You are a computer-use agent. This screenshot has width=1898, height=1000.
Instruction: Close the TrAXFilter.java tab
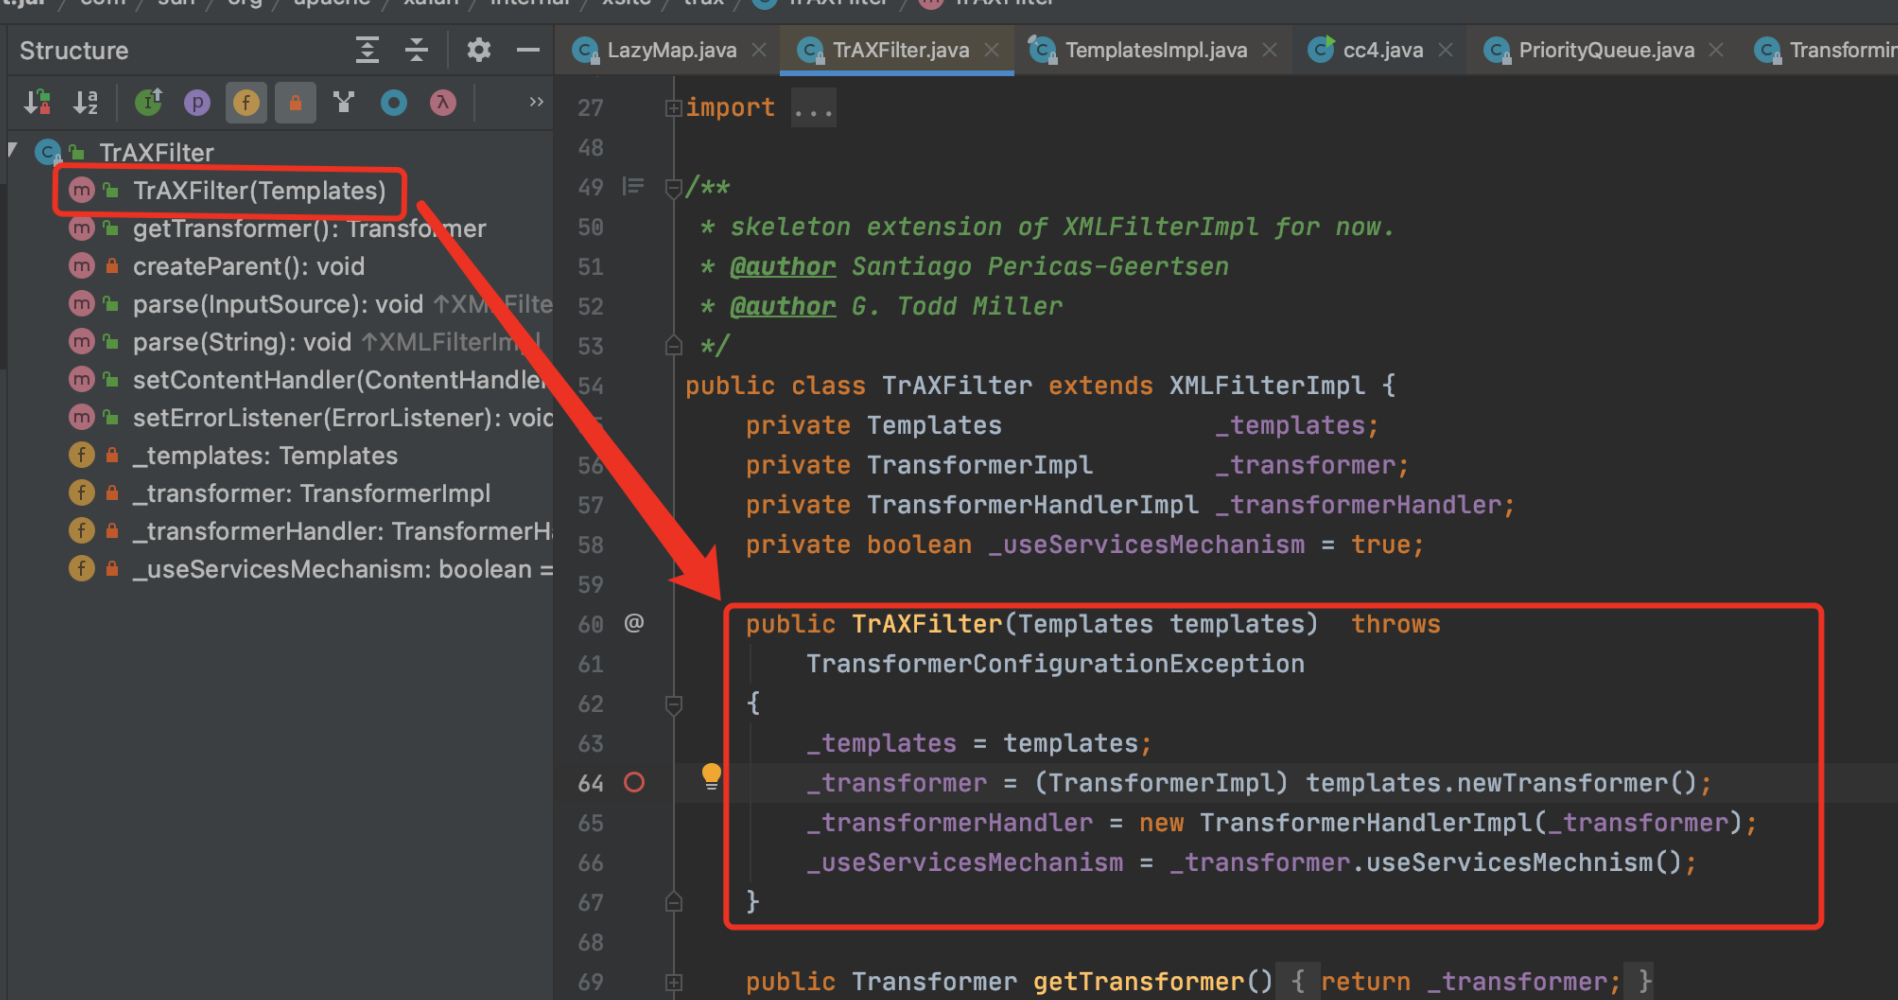coord(991,50)
